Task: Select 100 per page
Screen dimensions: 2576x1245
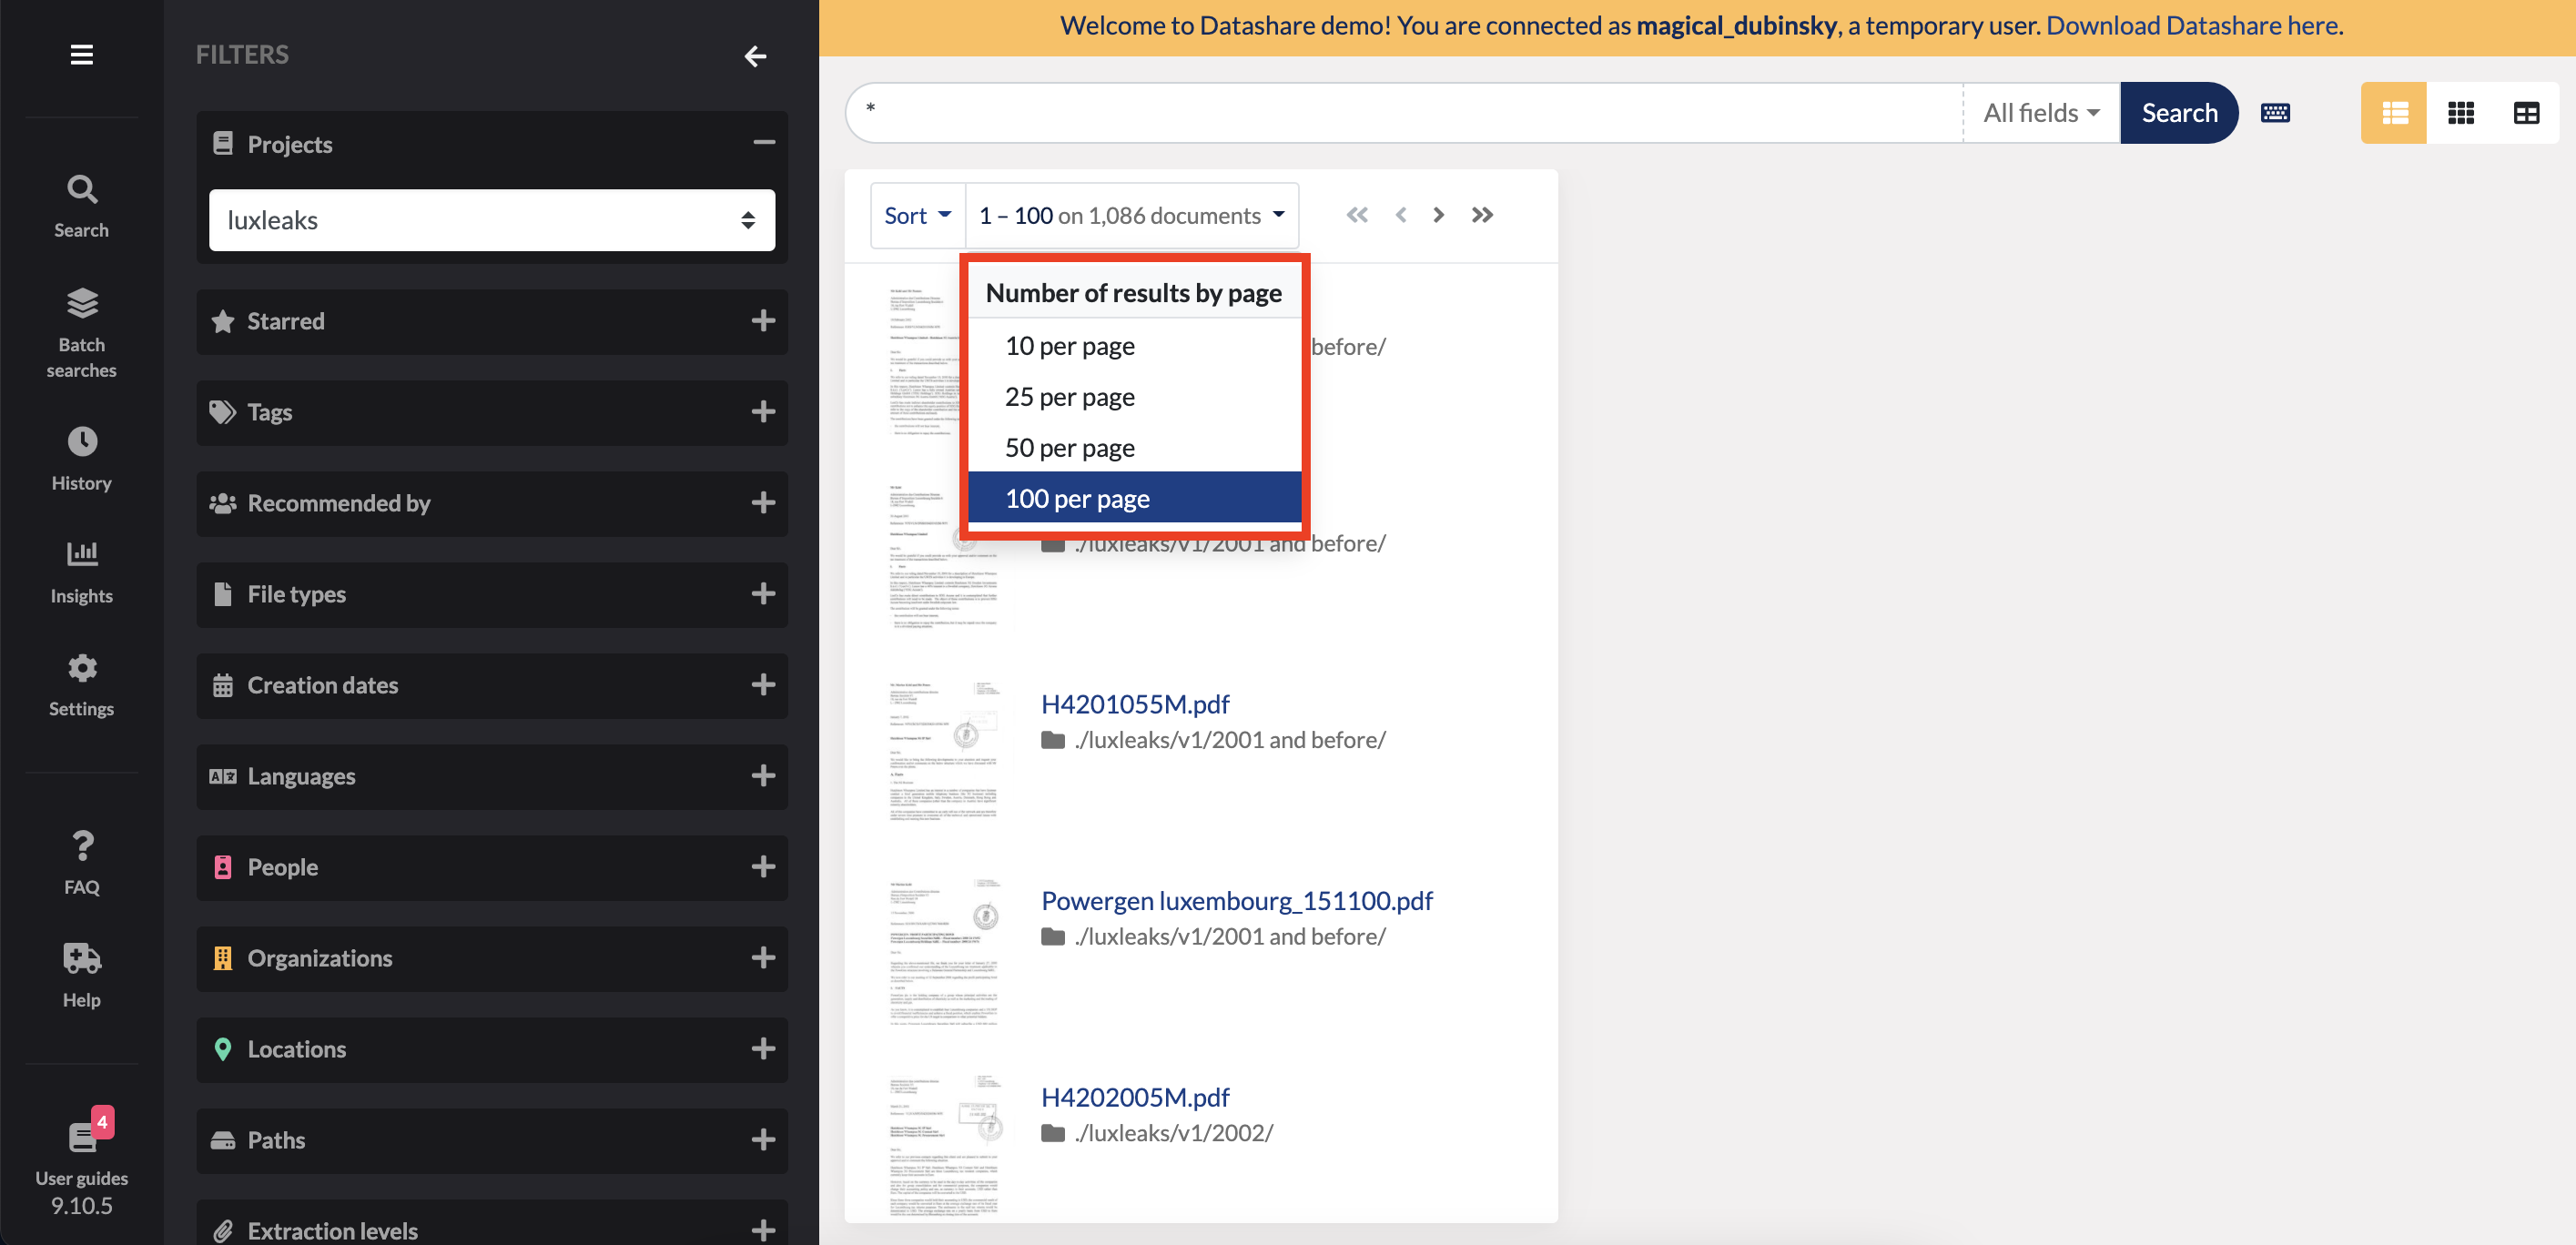Action: [x=1134, y=498]
